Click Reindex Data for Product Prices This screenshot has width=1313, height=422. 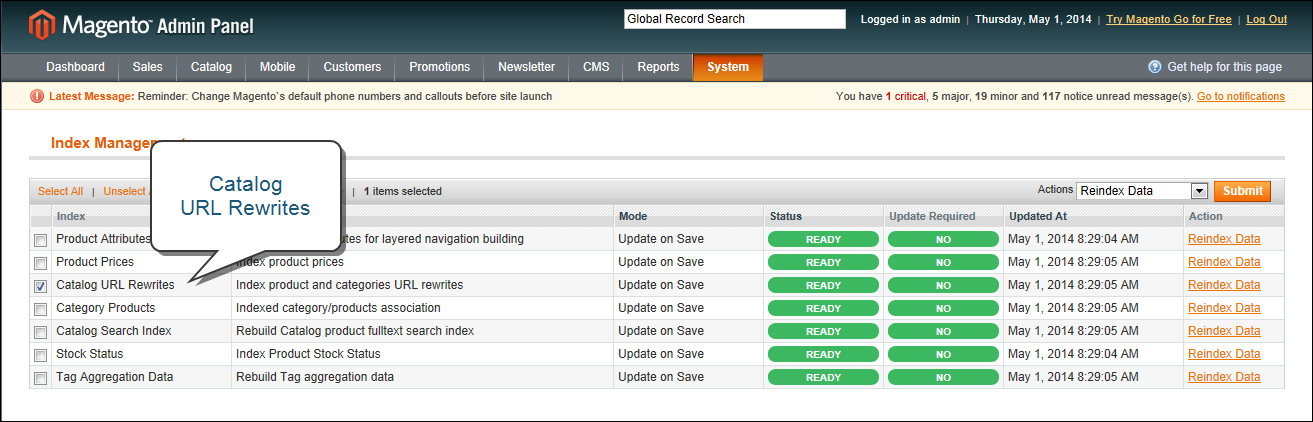click(1224, 262)
